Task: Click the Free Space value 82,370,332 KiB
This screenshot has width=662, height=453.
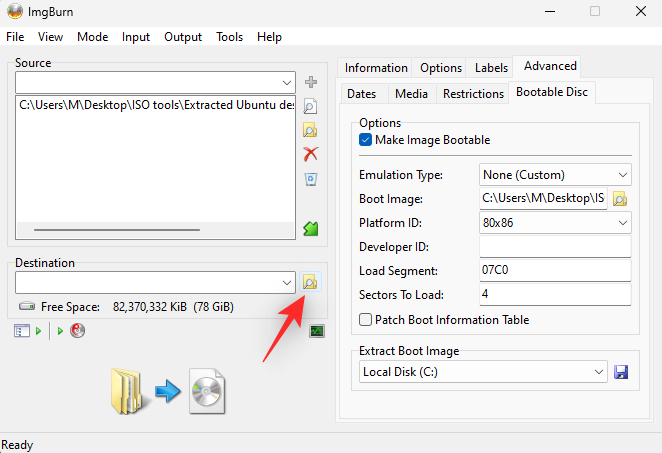Action: click(x=149, y=307)
